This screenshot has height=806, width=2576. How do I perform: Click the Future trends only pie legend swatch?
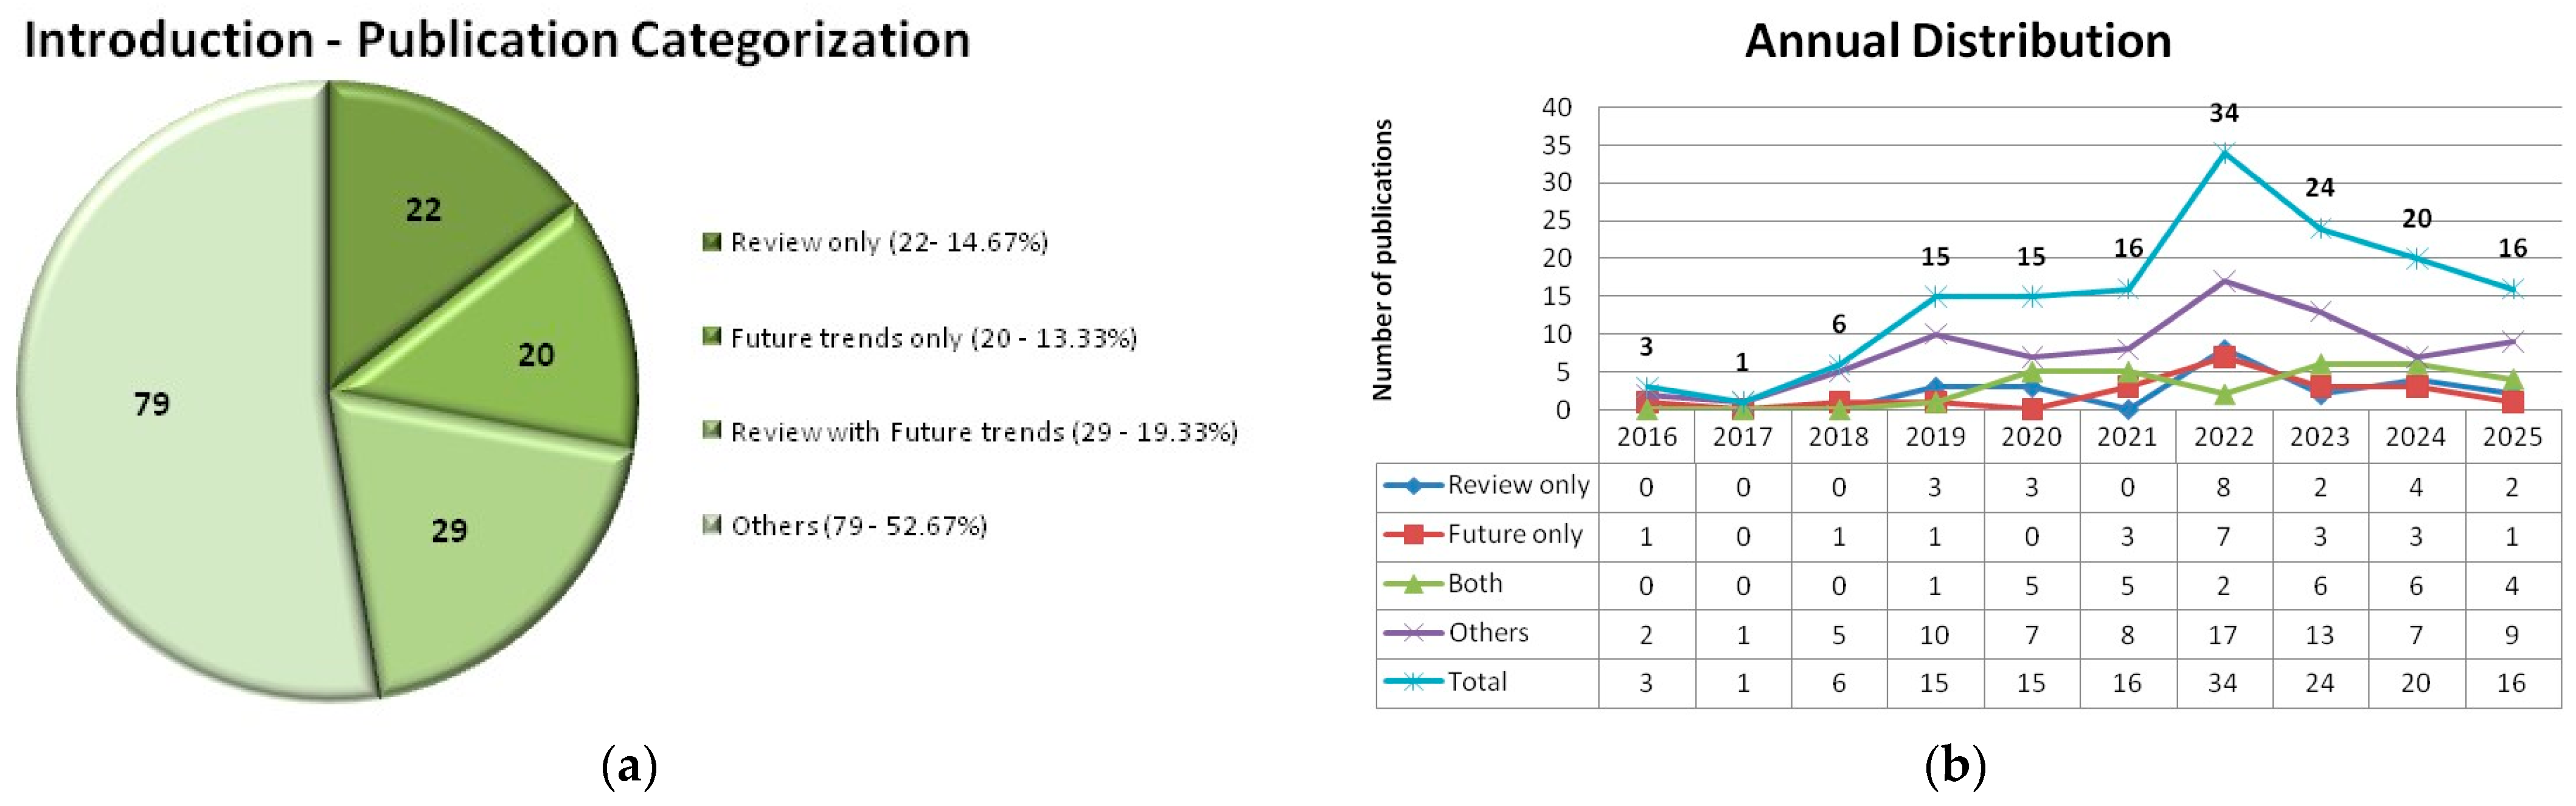(x=712, y=336)
